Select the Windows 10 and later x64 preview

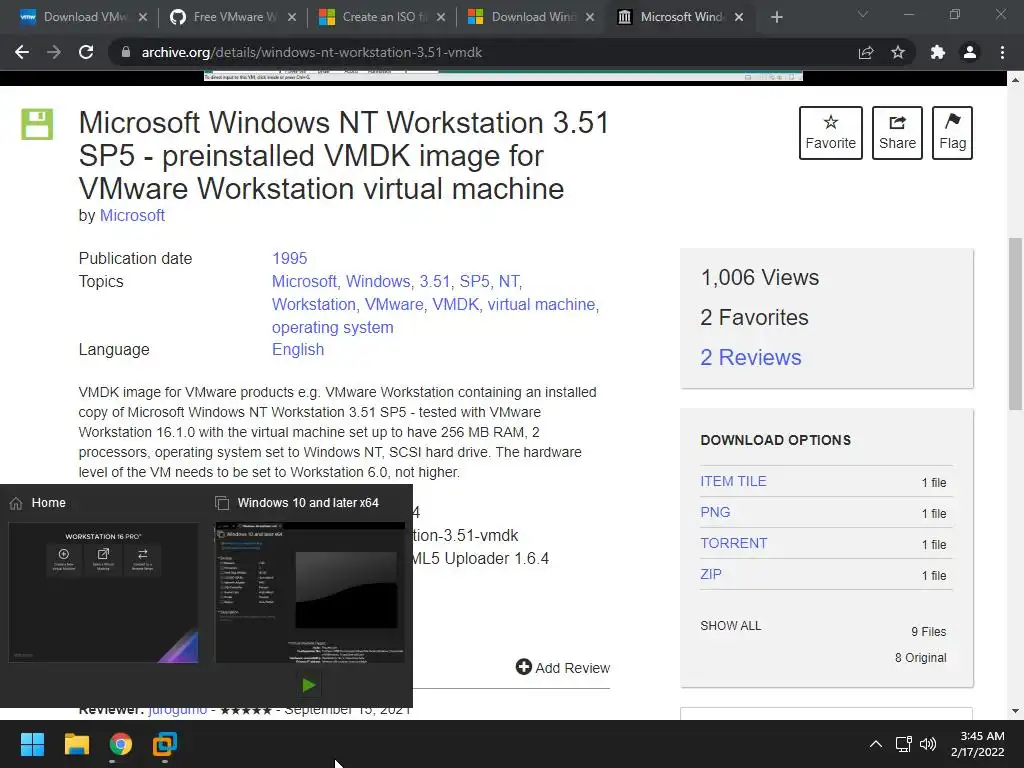click(x=310, y=592)
